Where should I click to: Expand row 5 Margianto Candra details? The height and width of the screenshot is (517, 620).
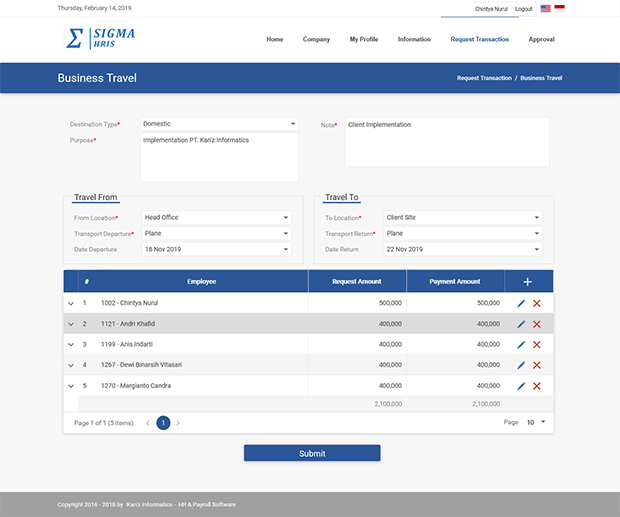click(71, 386)
